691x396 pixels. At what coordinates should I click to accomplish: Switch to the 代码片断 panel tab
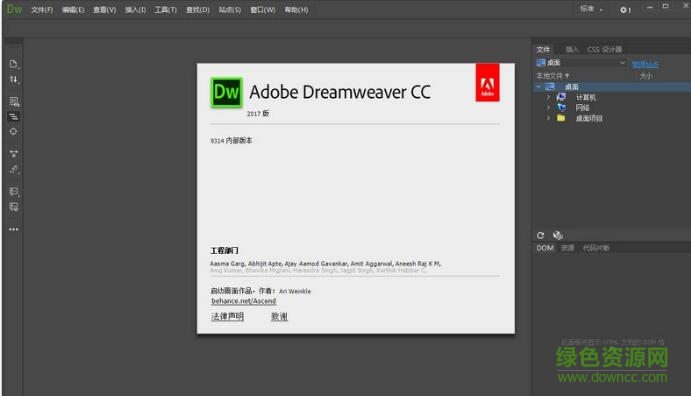(x=596, y=248)
